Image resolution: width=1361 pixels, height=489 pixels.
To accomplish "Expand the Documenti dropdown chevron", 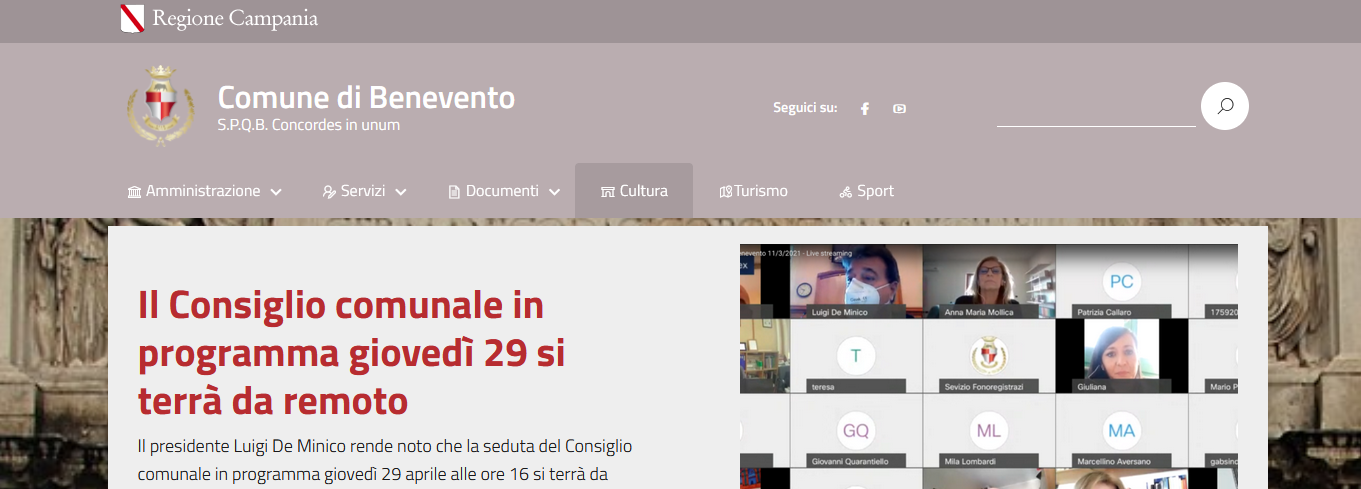I will pyautogui.click(x=554, y=192).
